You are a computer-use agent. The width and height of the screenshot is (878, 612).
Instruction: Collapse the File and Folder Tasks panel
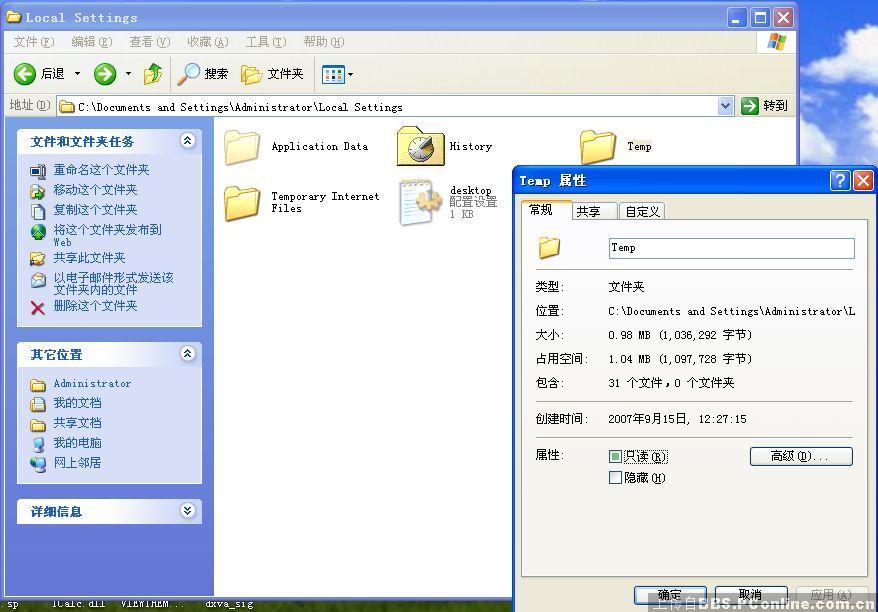[x=187, y=141]
